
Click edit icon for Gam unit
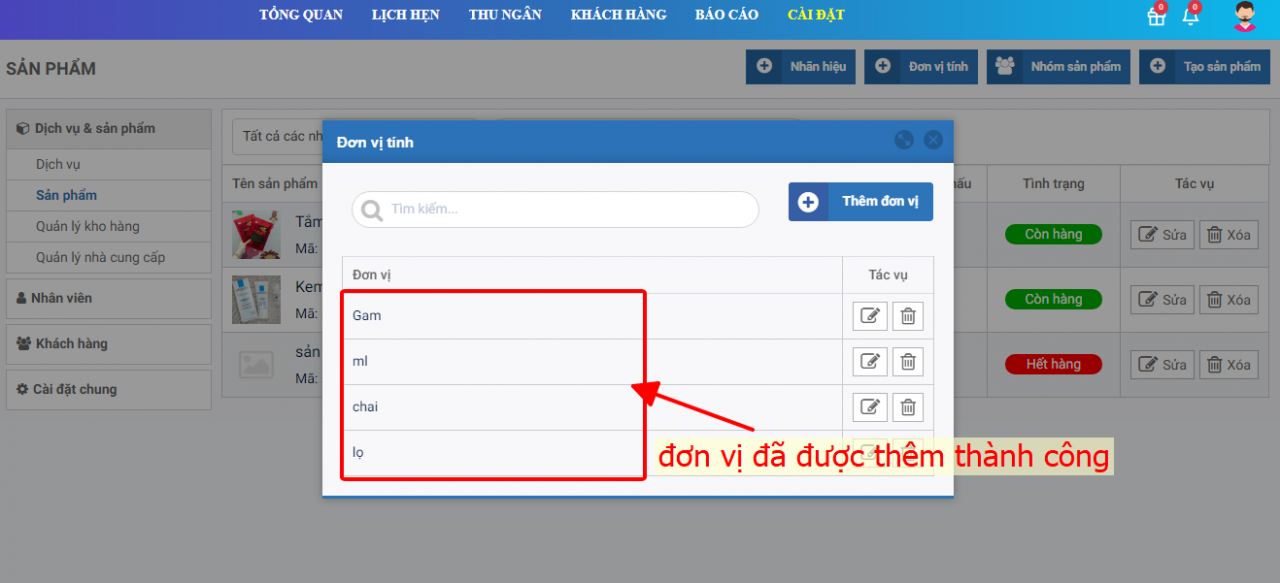[869, 316]
